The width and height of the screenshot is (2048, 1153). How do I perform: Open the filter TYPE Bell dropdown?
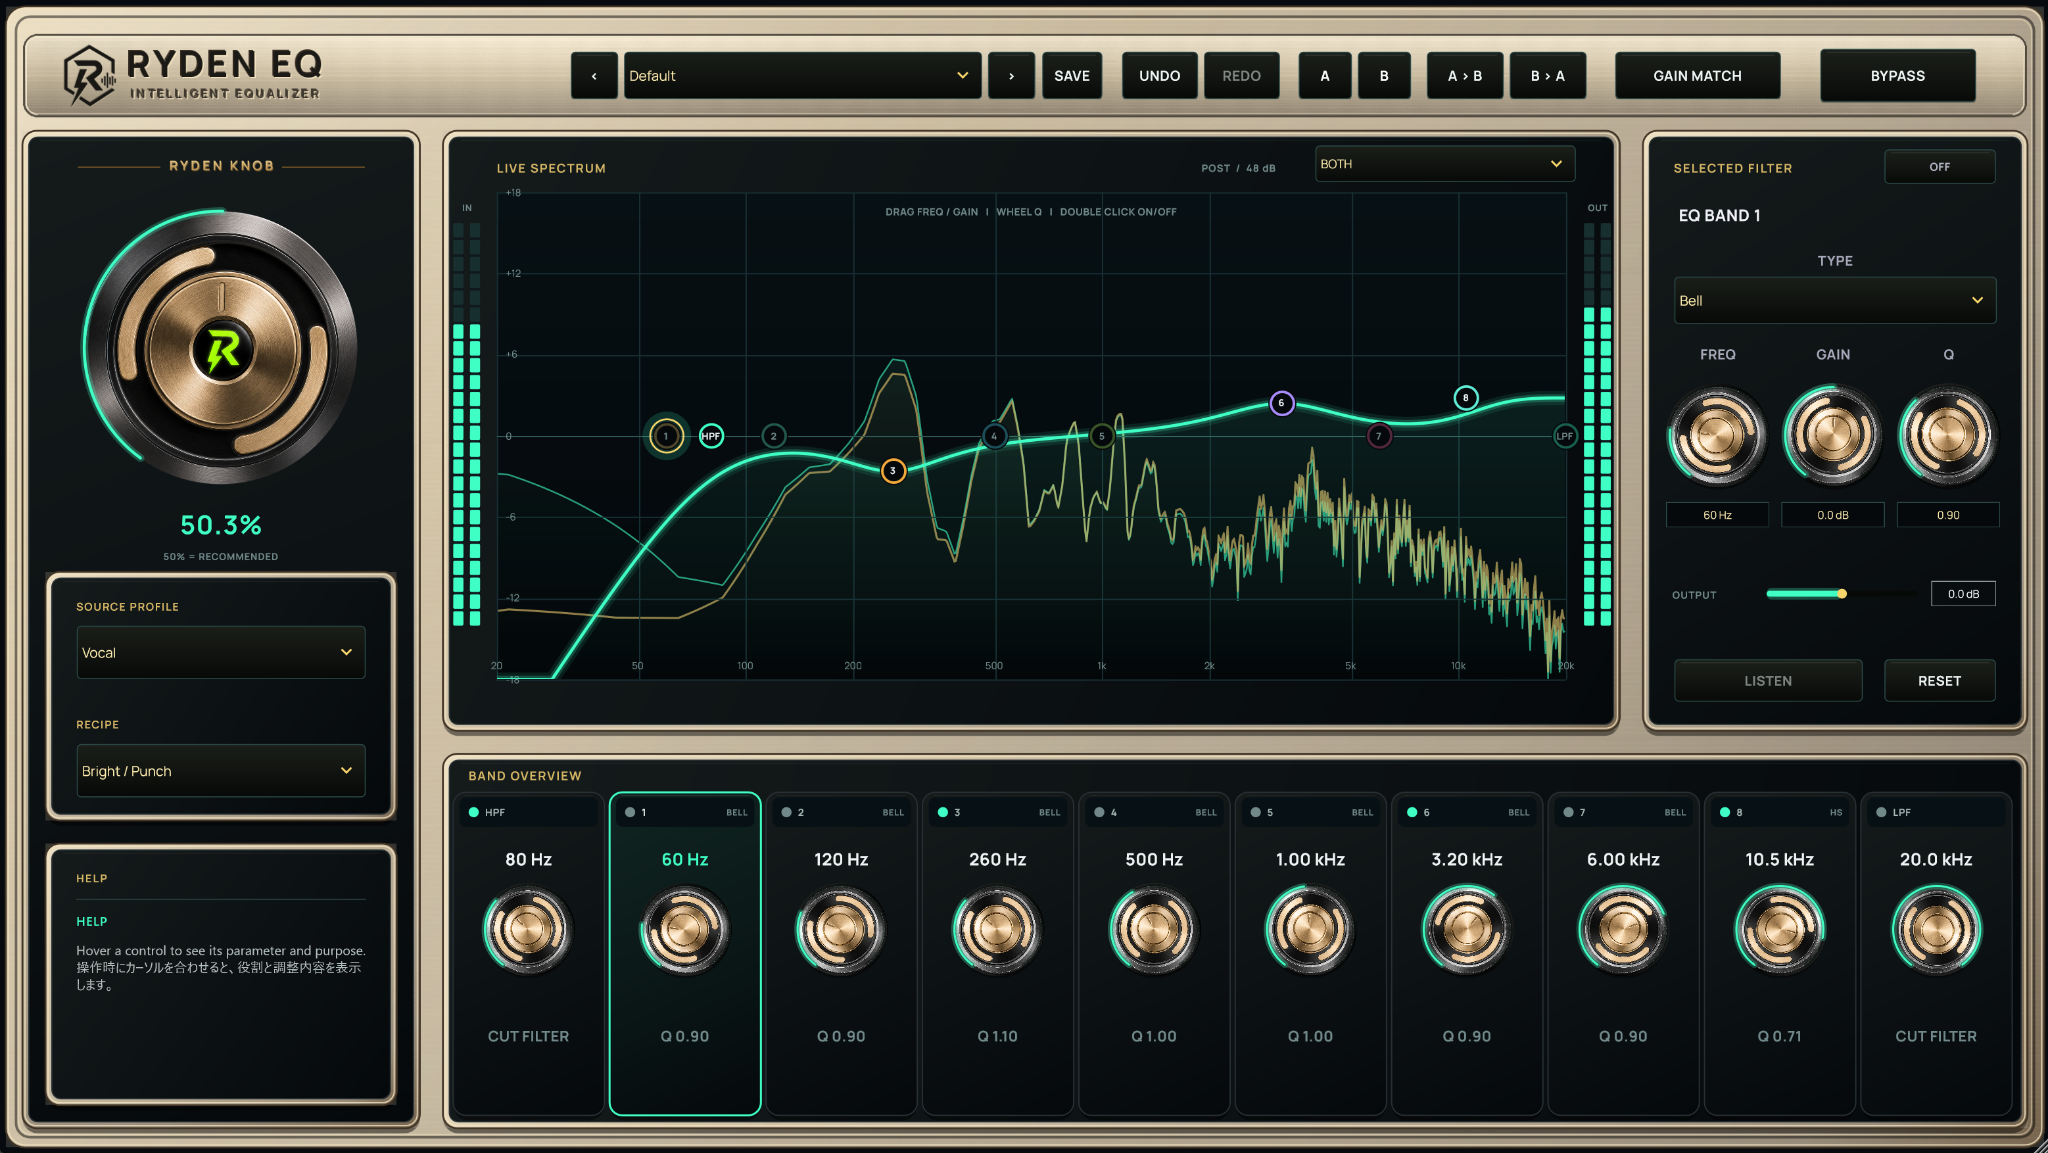[1835, 301]
